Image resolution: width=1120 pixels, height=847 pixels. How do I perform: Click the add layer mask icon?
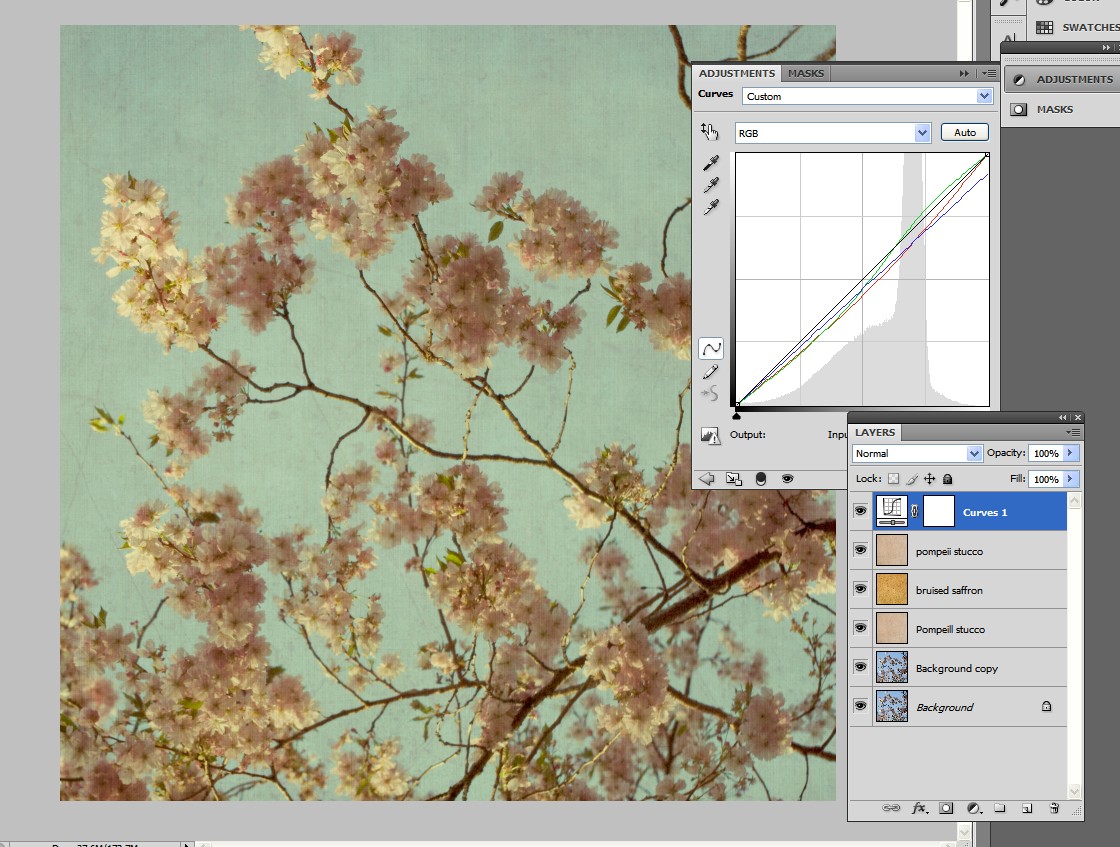pos(946,808)
